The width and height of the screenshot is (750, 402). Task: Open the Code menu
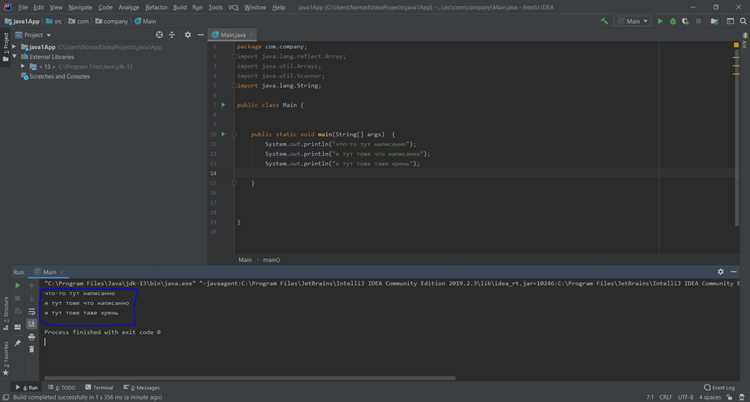pyautogui.click(x=105, y=8)
